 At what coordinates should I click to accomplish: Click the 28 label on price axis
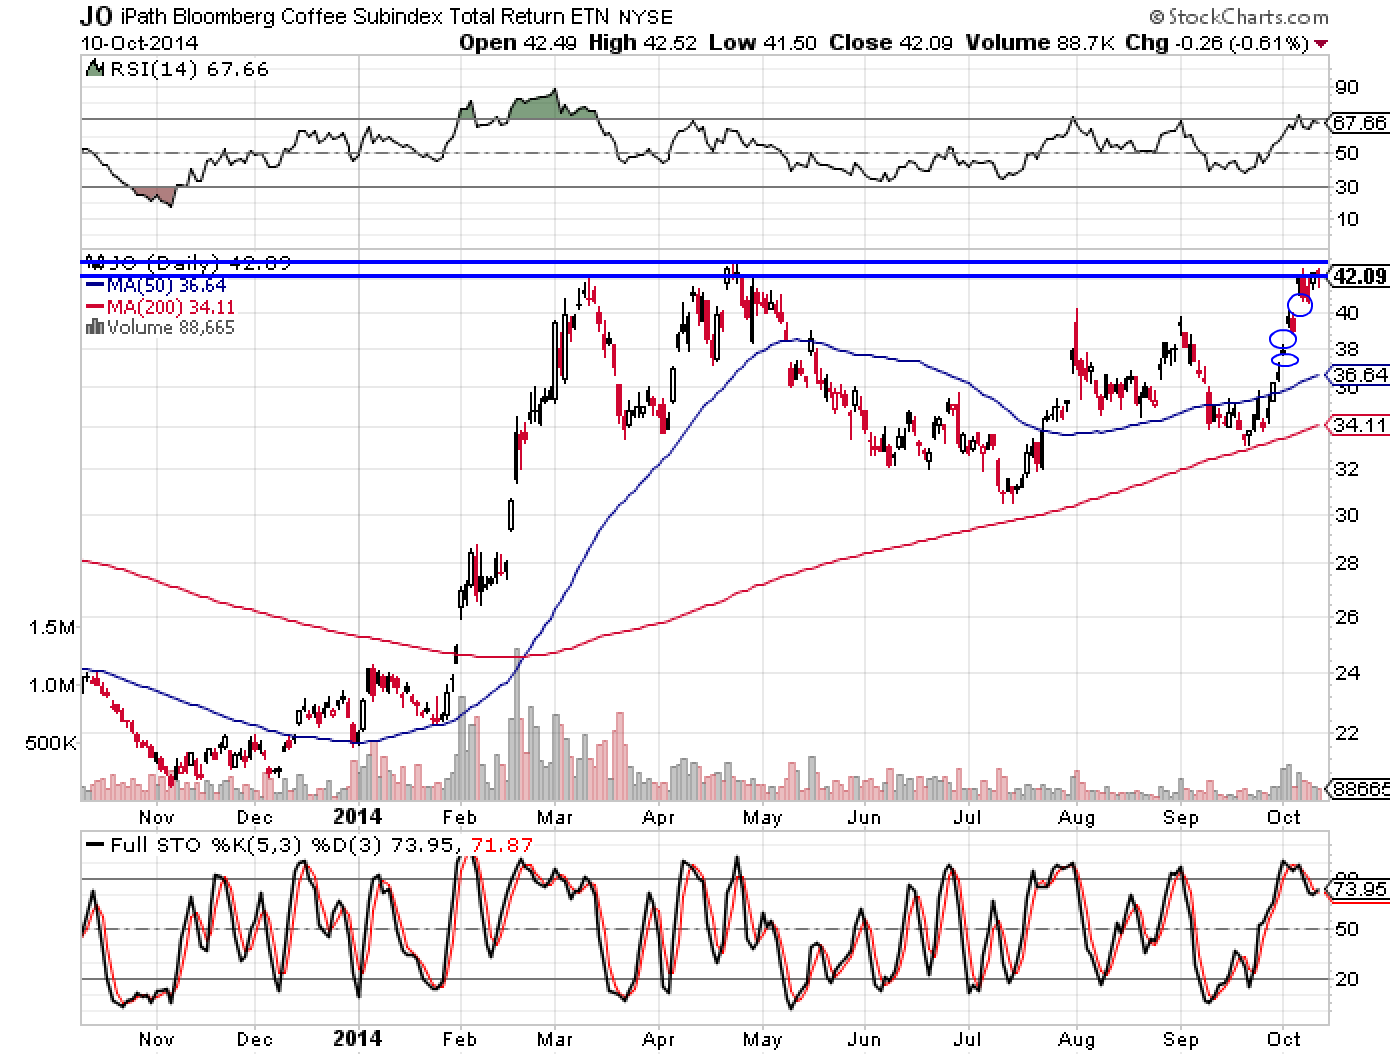click(1348, 563)
